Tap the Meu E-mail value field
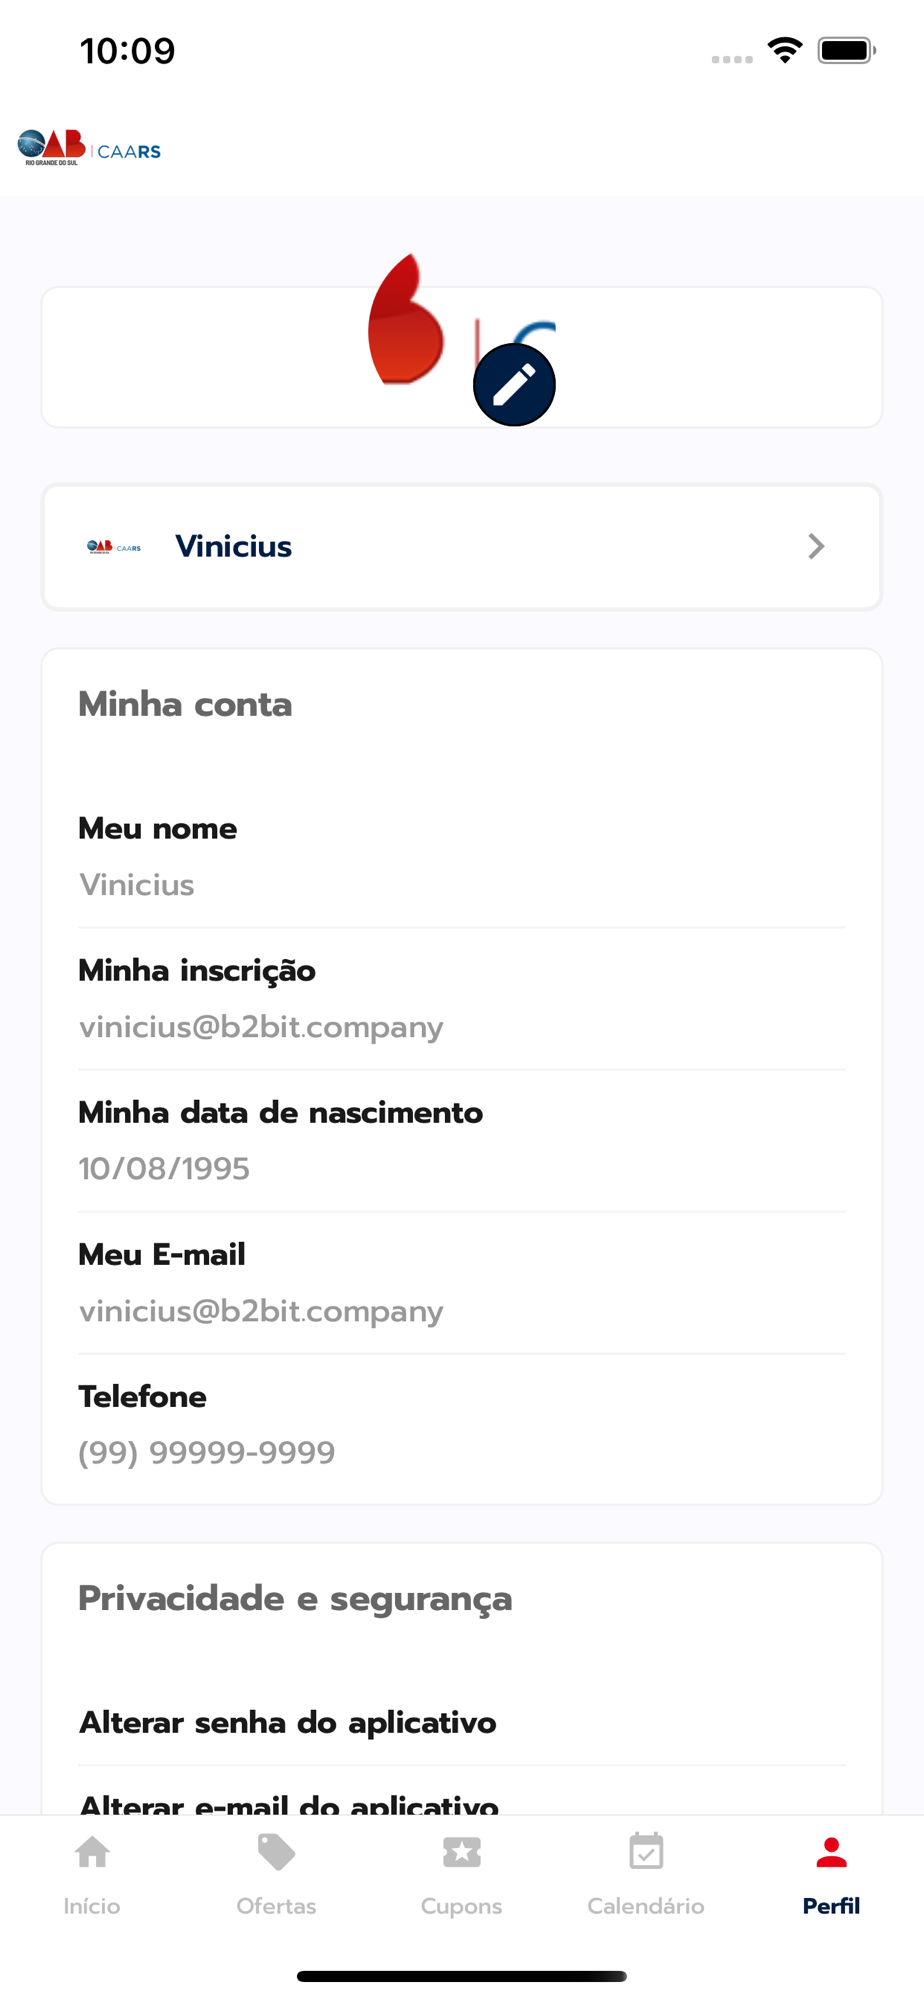 coord(261,1311)
